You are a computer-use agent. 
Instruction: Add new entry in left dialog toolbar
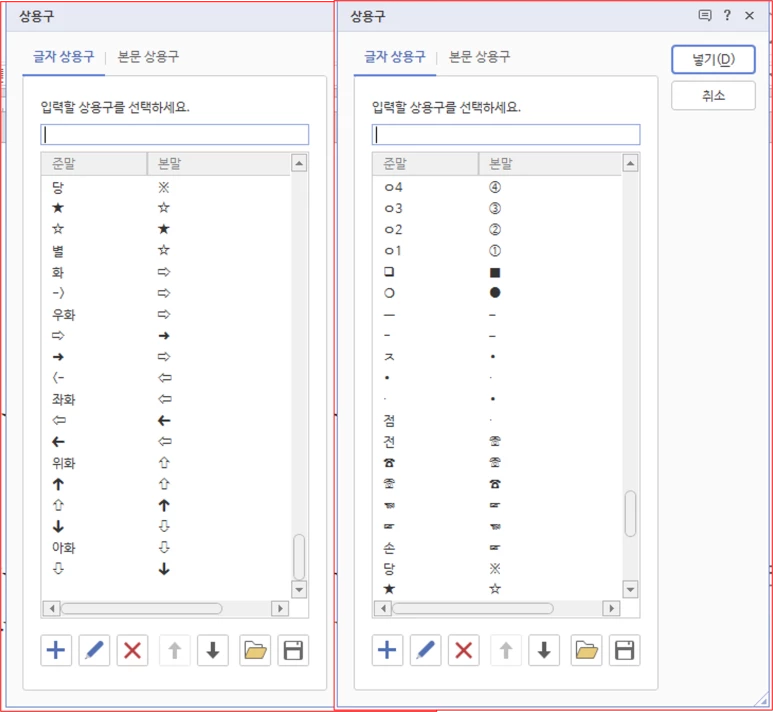point(56,650)
